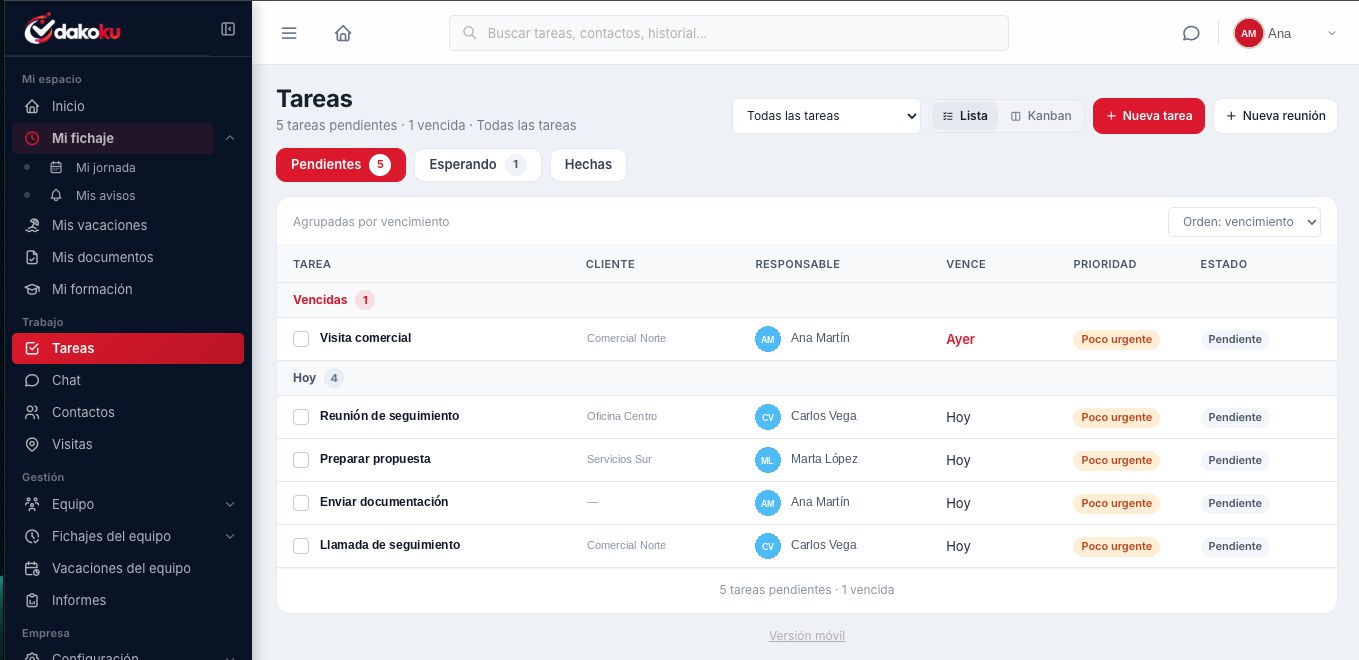The height and width of the screenshot is (660, 1359).
Task: Open the Todas las tareas filter dropdown
Action: tap(826, 116)
